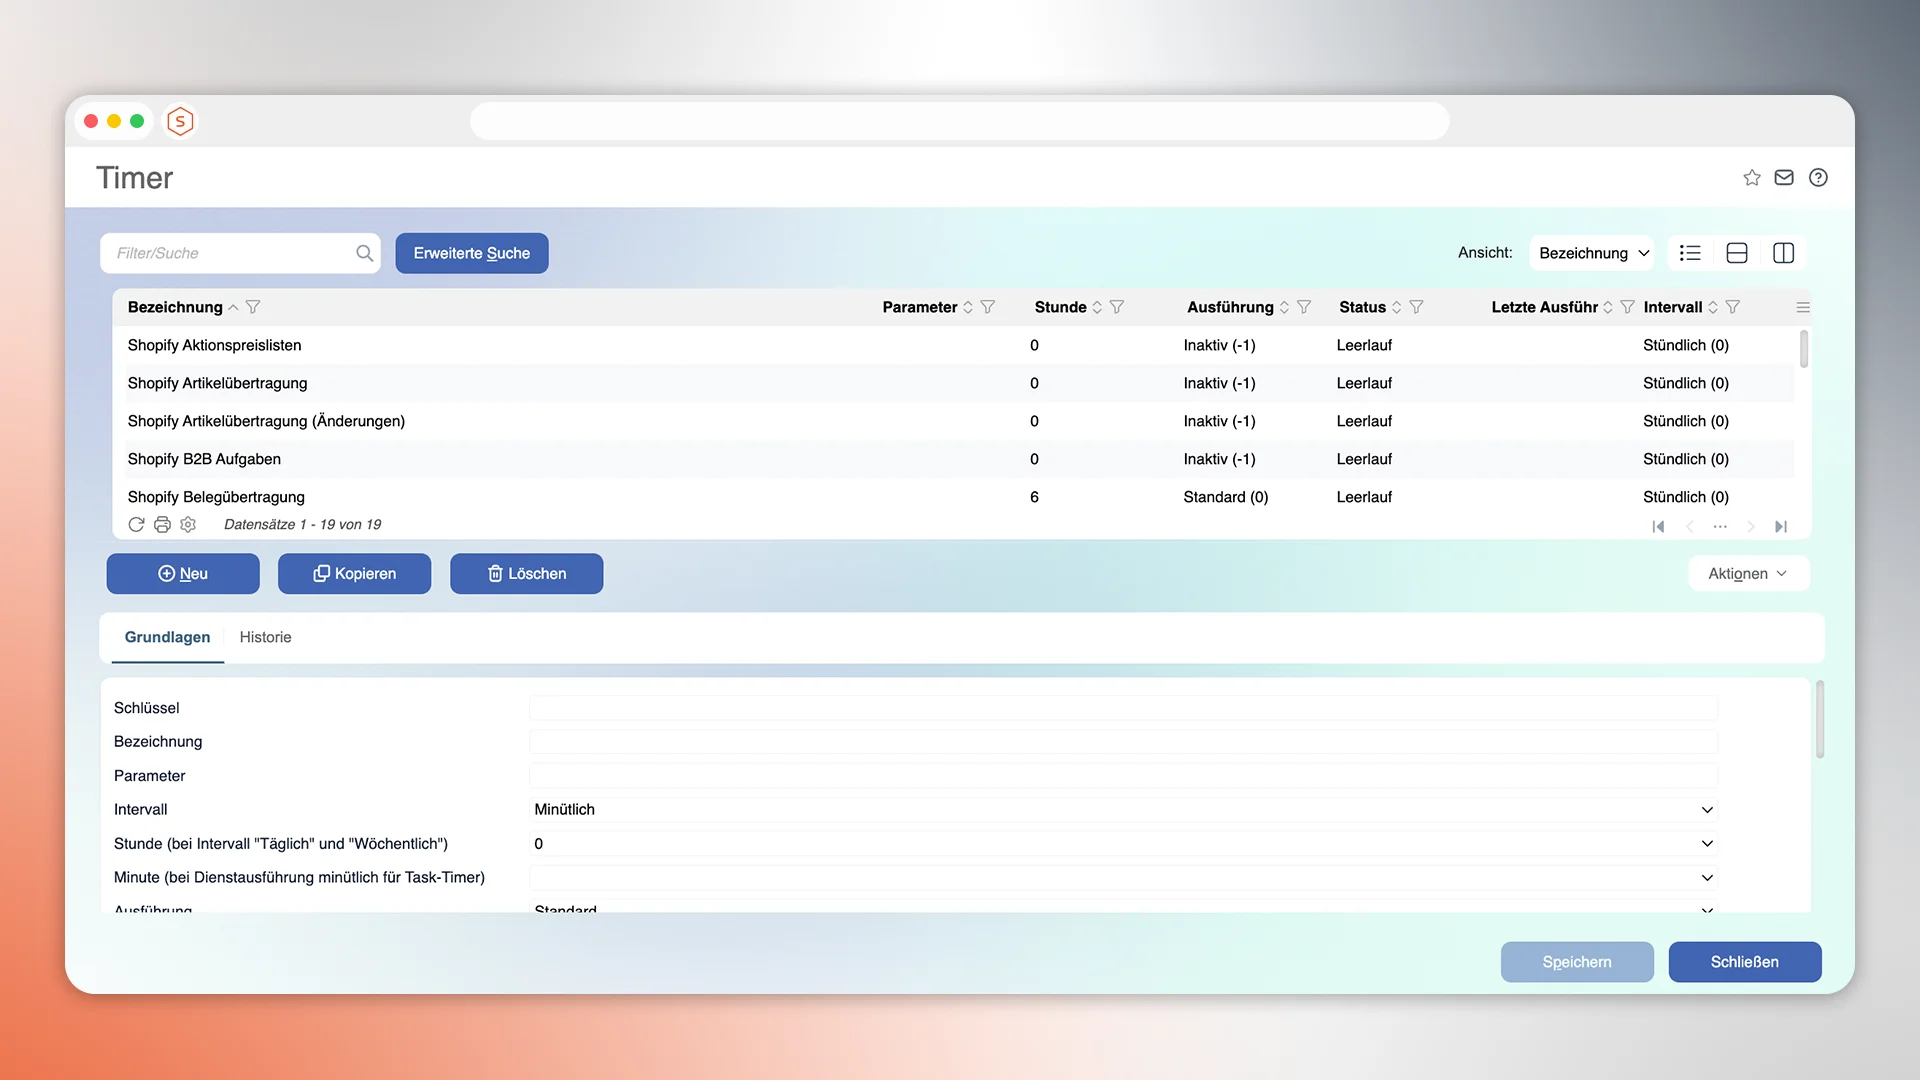
Task: Open the Ansicht Bezeichnung dropdown
Action: (1592, 253)
